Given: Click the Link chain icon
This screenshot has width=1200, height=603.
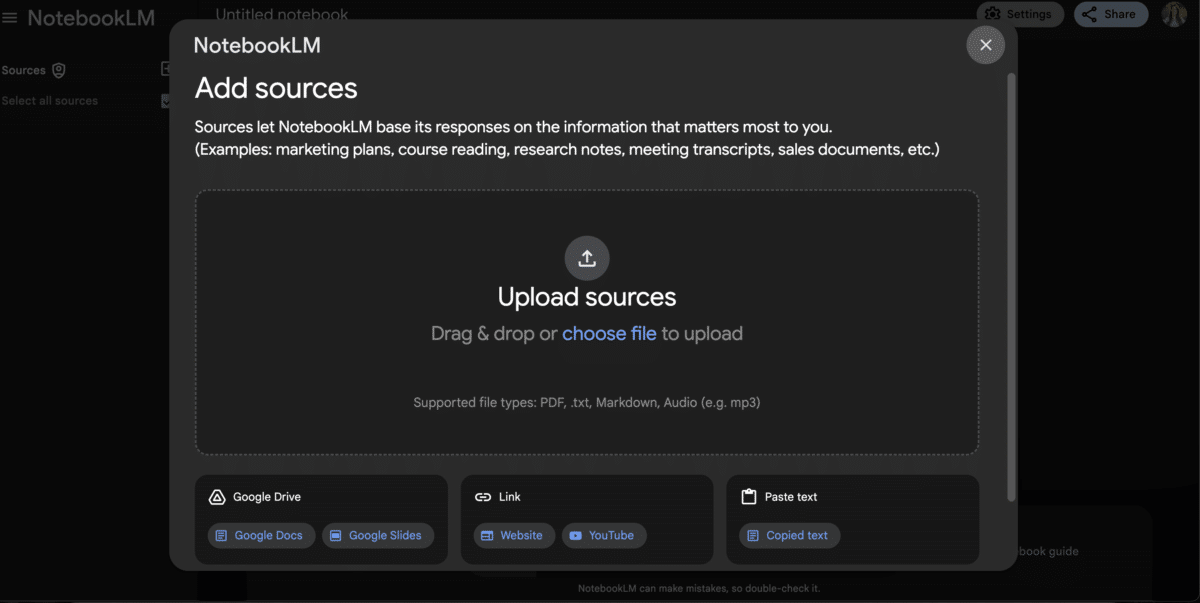Looking at the screenshot, I should coord(483,497).
